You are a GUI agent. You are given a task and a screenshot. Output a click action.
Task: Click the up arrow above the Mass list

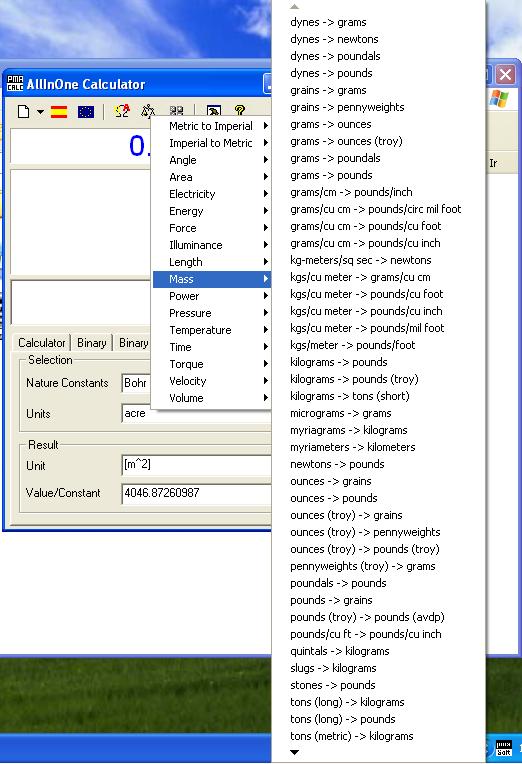[294, 7]
